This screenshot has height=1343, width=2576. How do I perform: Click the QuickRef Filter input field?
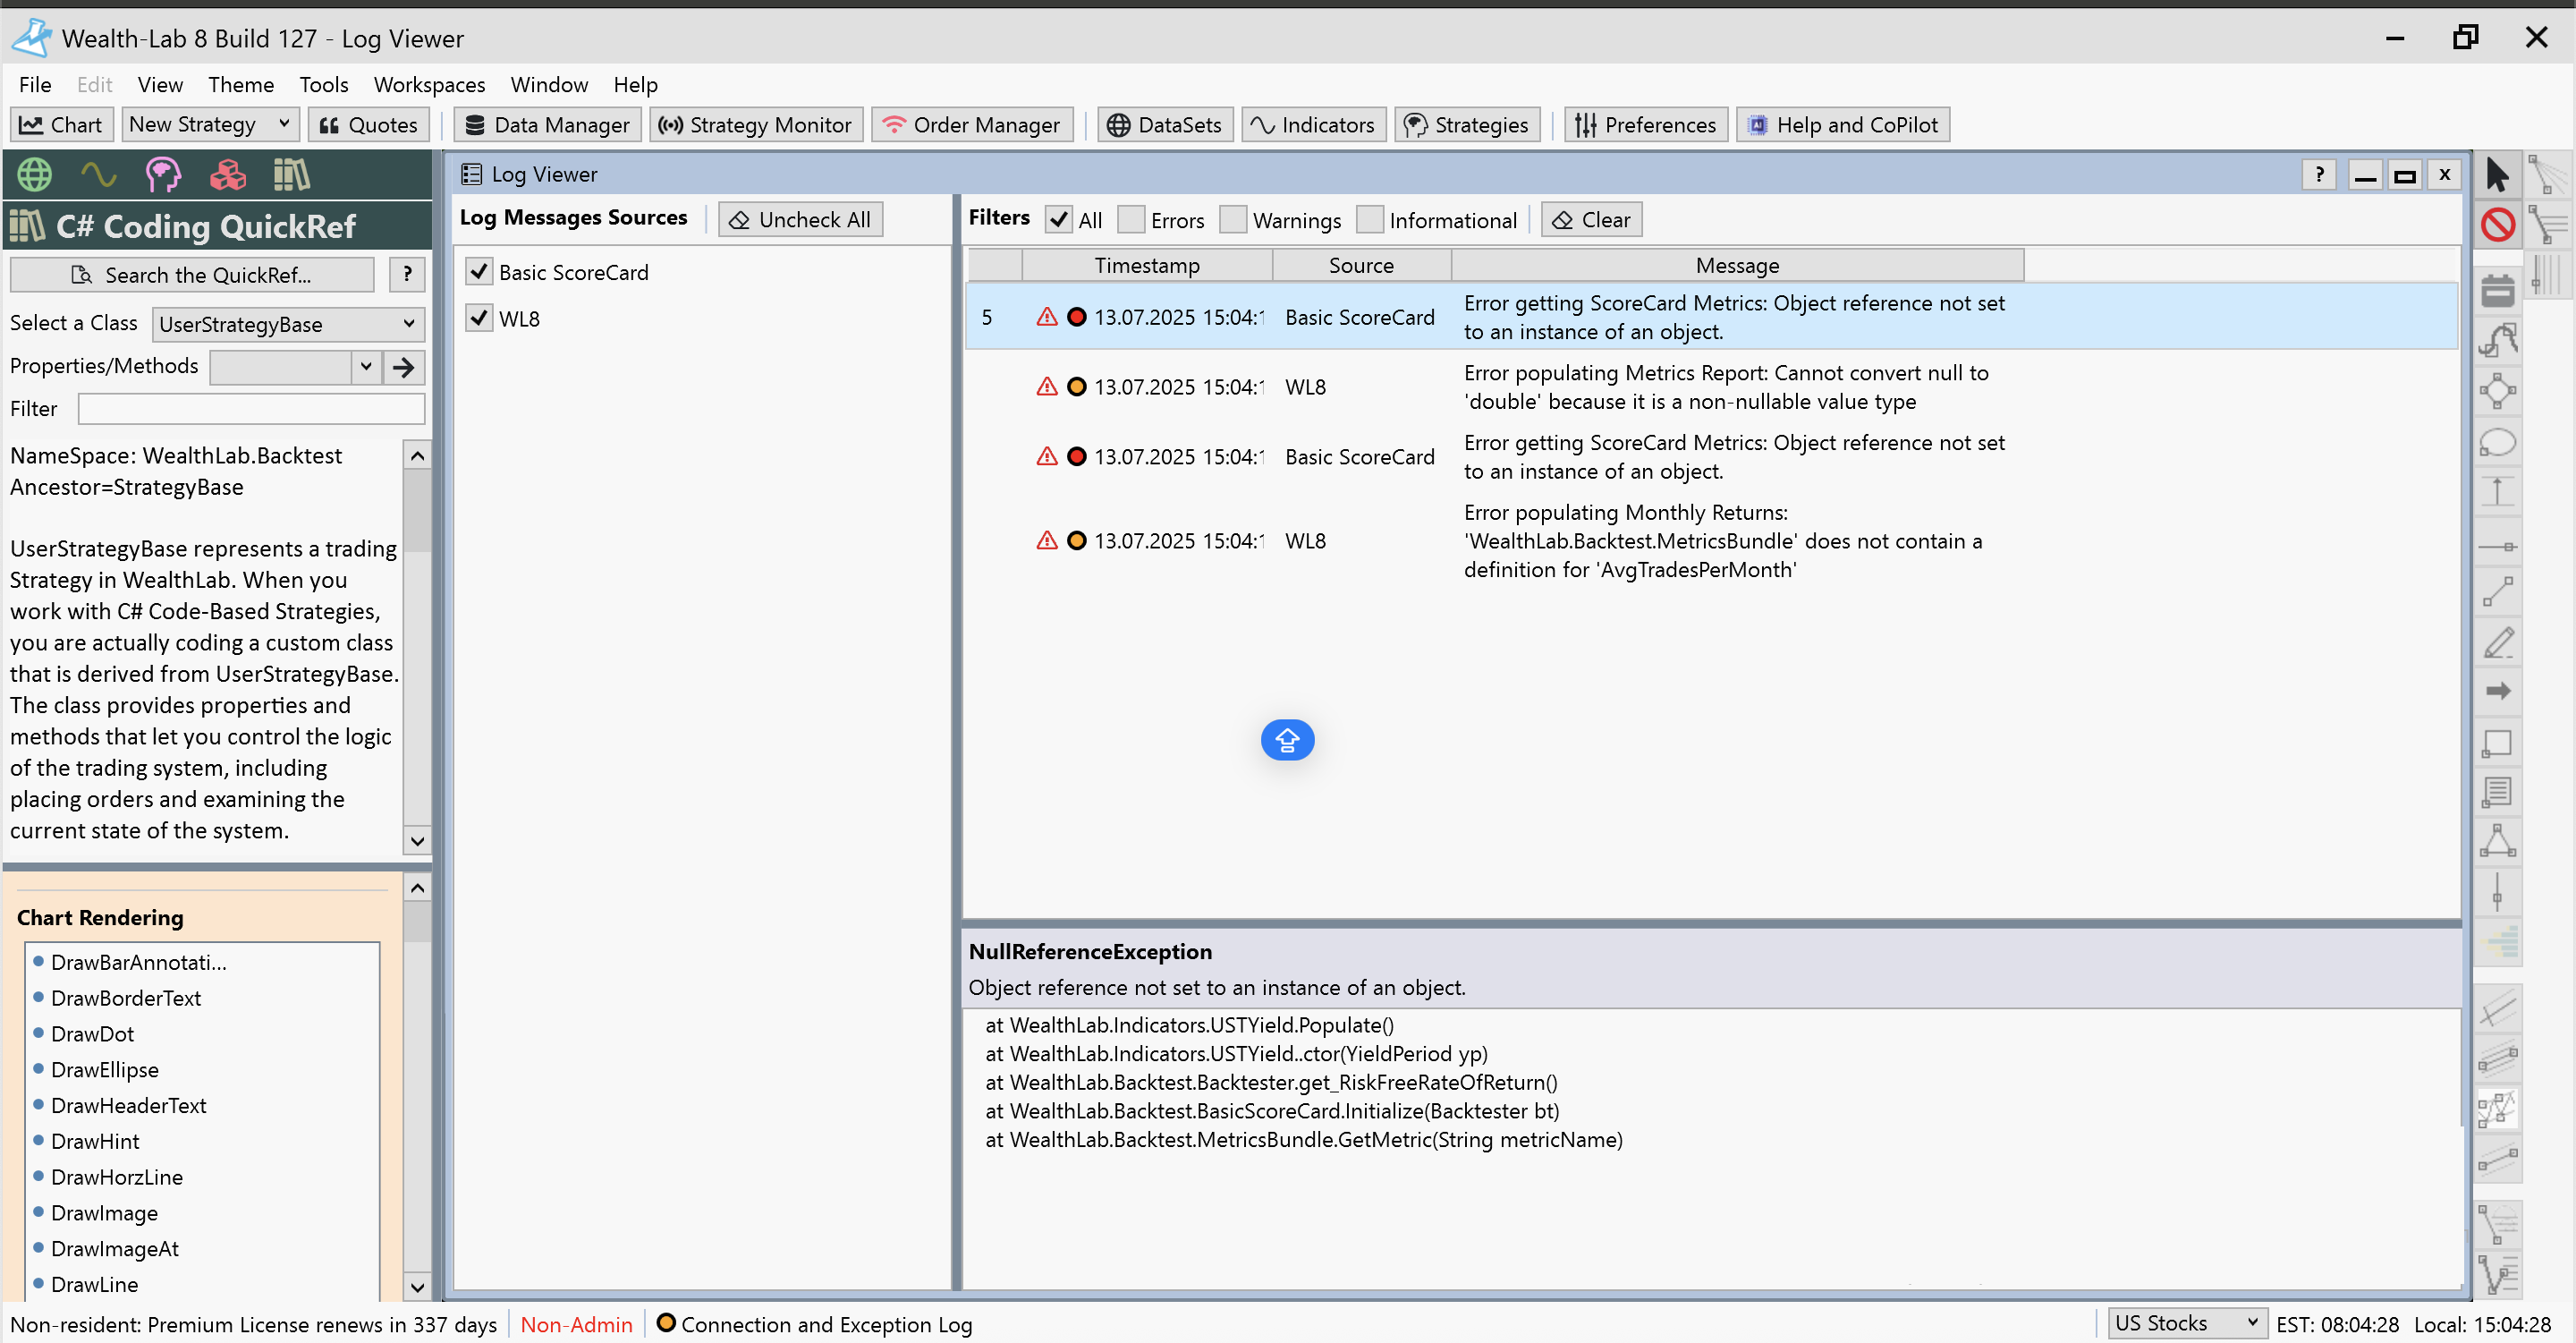[252, 408]
